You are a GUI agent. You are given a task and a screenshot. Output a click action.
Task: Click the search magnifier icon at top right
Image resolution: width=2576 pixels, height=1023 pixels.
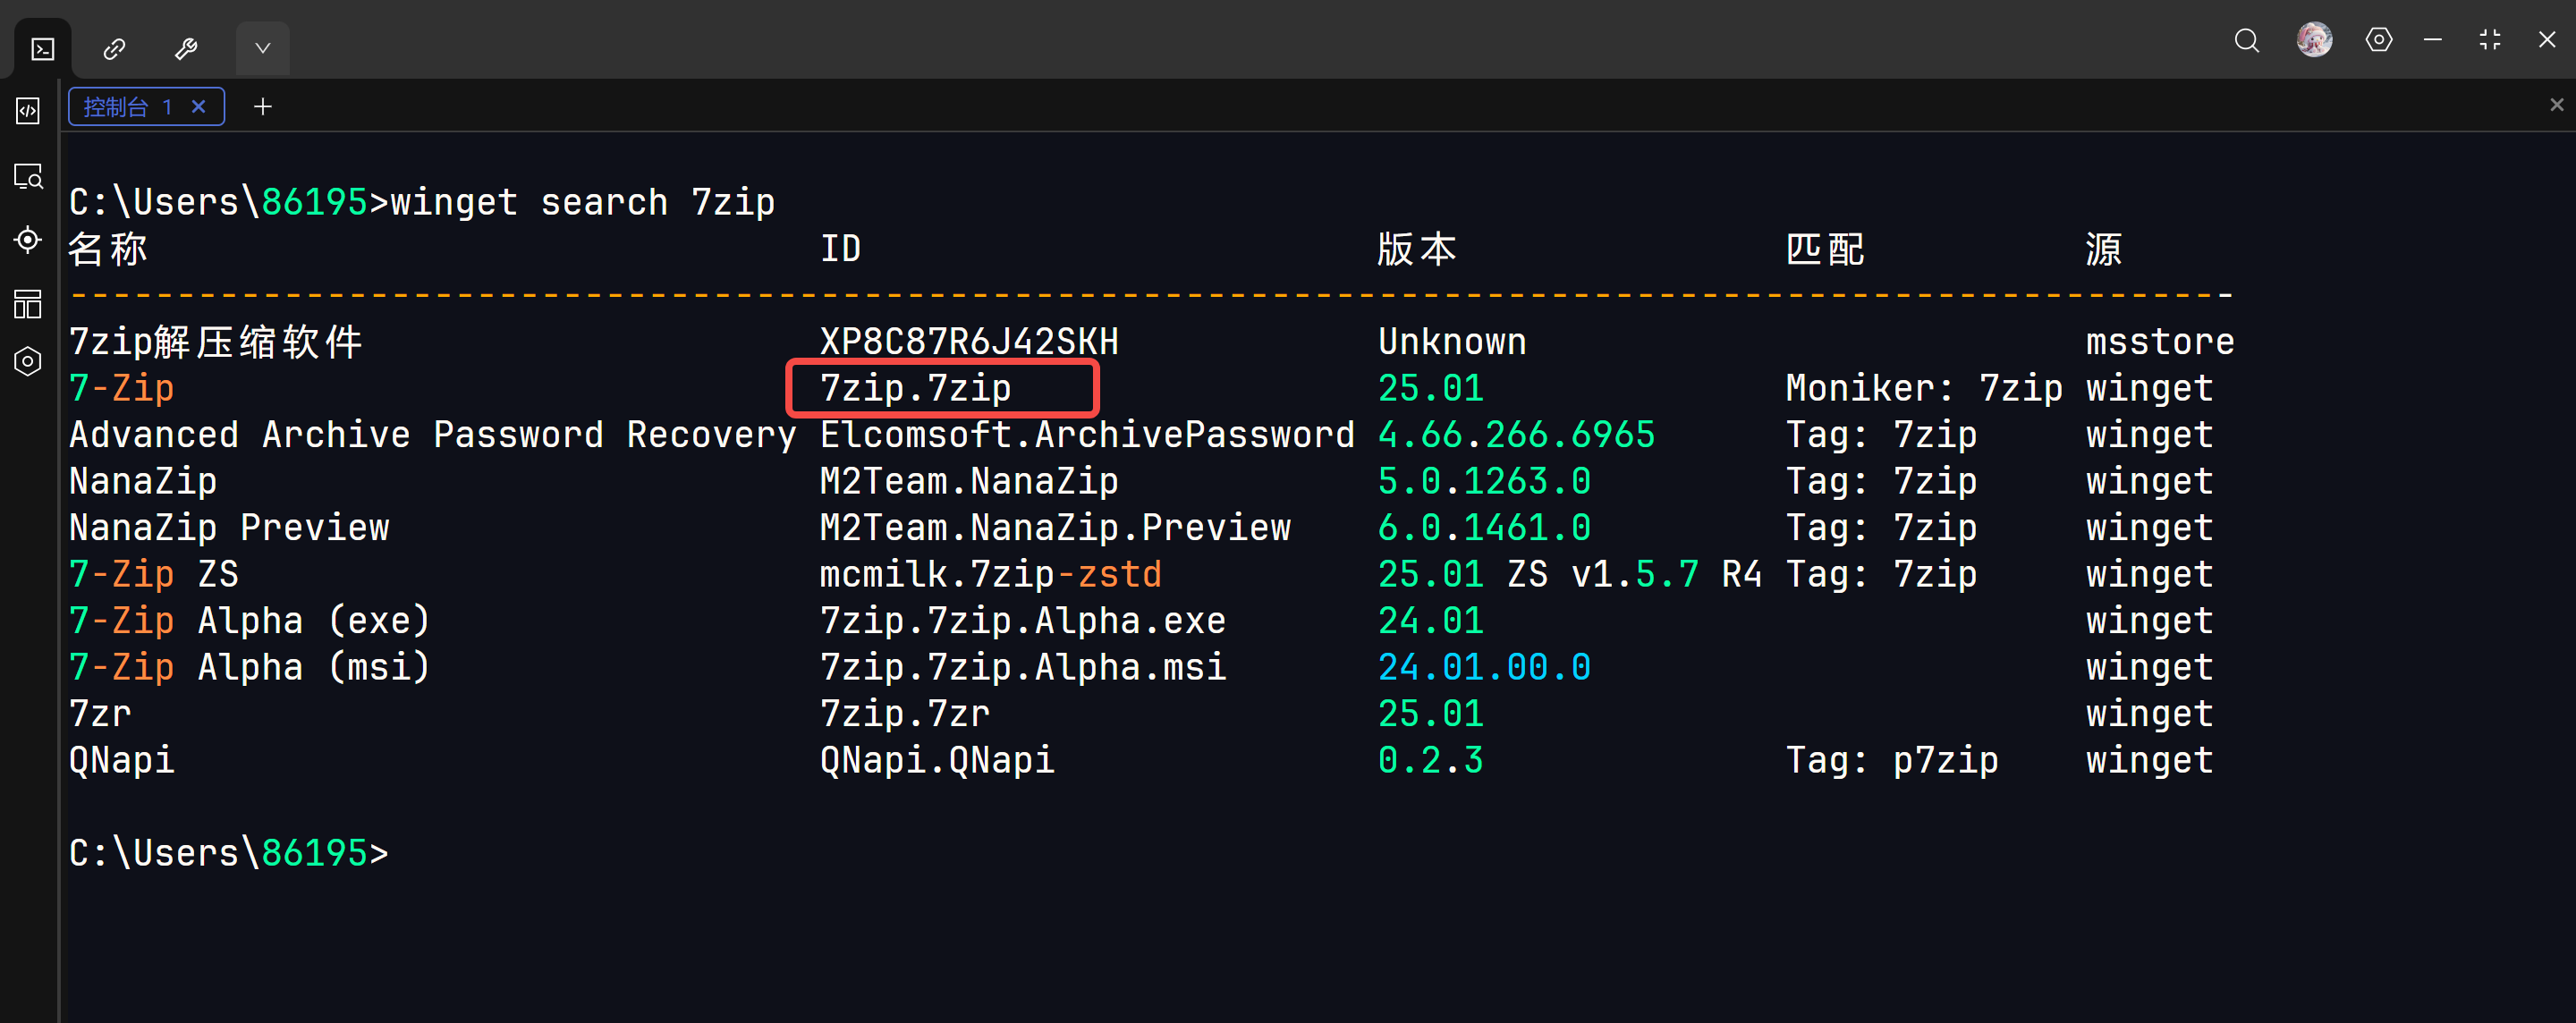tap(2246, 40)
